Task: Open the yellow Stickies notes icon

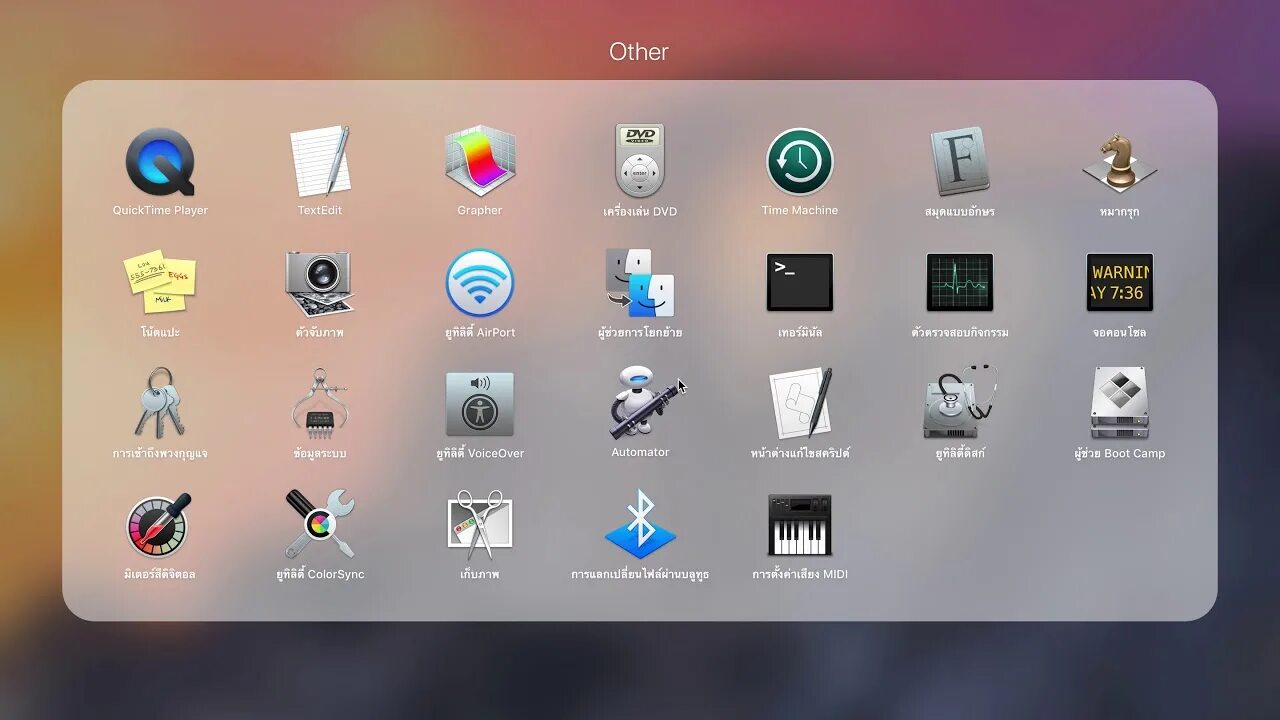Action: [x=160, y=282]
